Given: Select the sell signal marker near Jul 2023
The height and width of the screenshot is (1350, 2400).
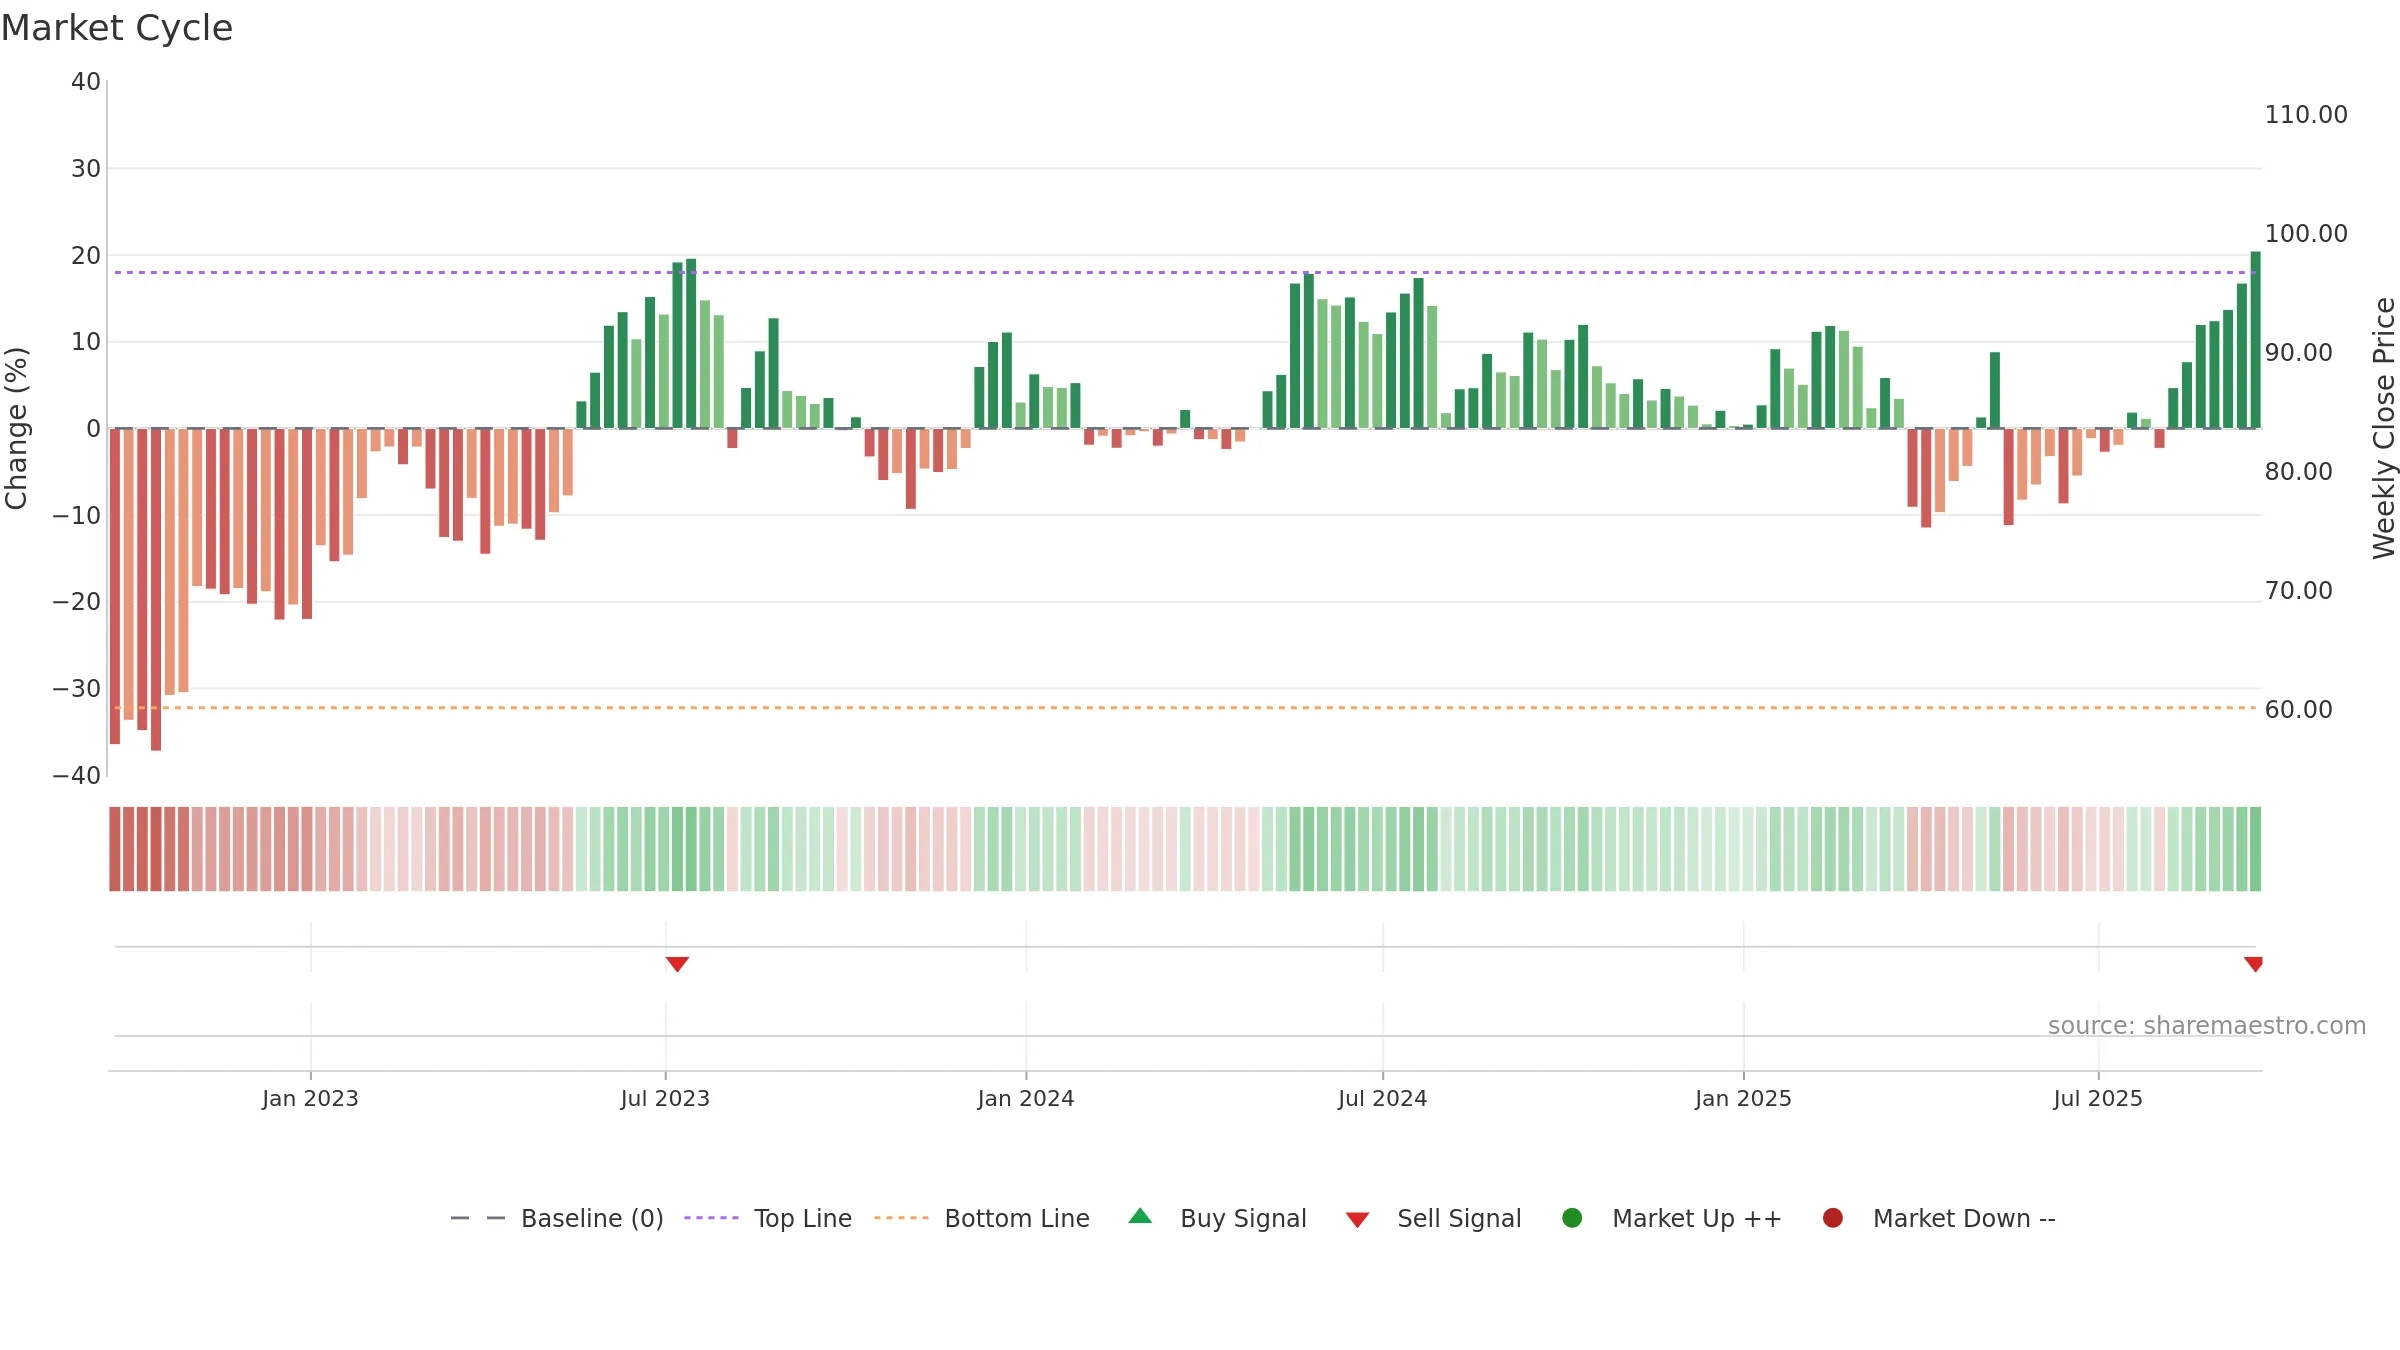Looking at the screenshot, I should coord(677,964).
